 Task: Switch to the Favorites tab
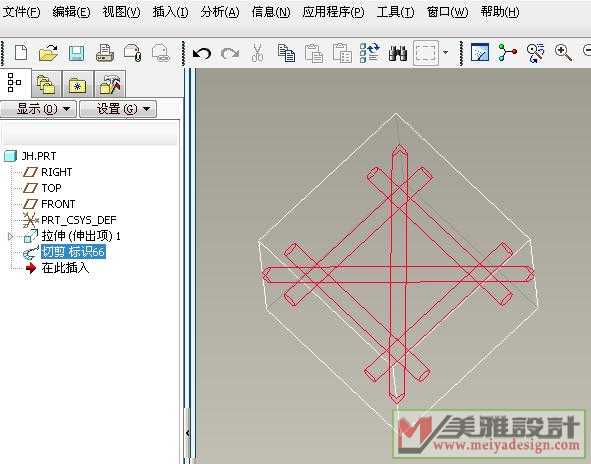(78, 83)
